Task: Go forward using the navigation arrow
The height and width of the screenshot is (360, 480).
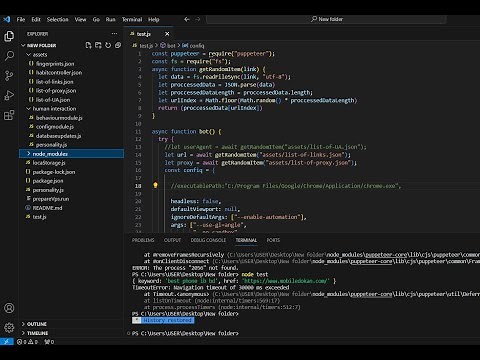Action: click(x=198, y=19)
